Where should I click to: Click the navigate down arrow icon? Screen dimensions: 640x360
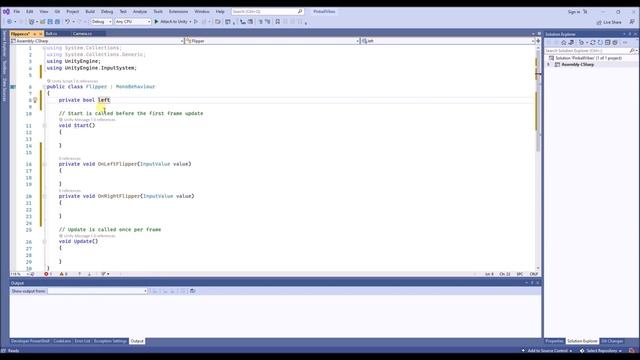89,274
